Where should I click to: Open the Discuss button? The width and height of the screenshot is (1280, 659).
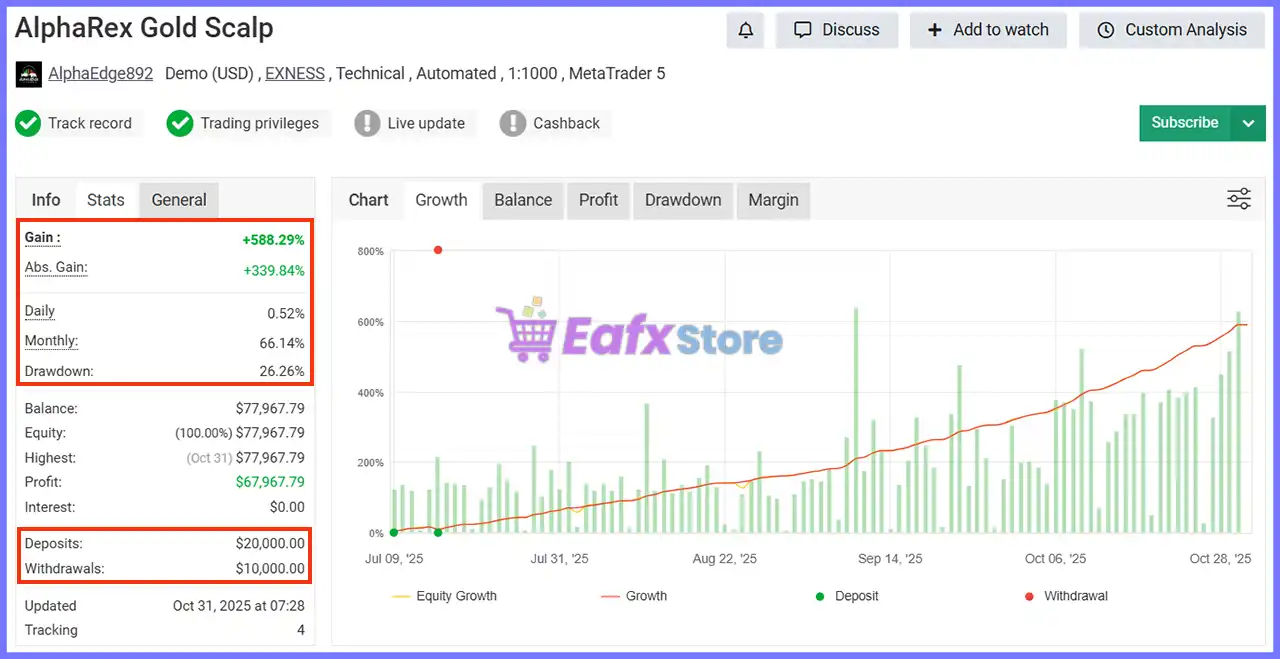pos(837,30)
